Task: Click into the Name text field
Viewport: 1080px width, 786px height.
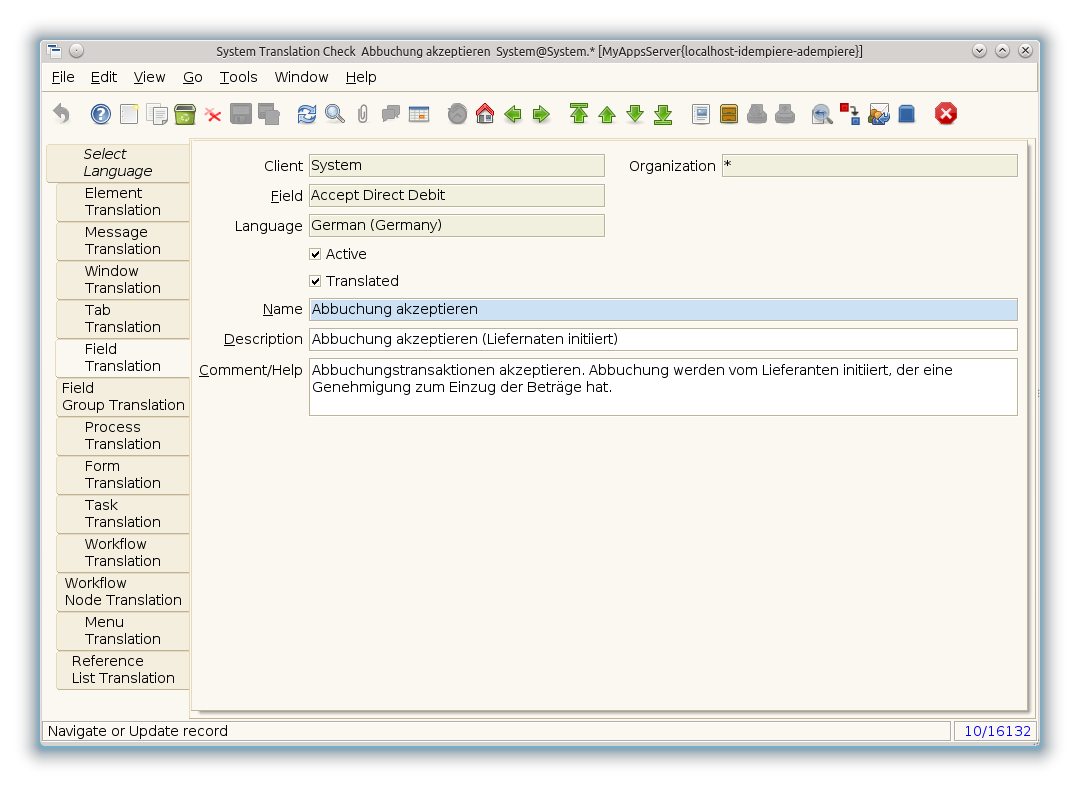Action: (662, 310)
